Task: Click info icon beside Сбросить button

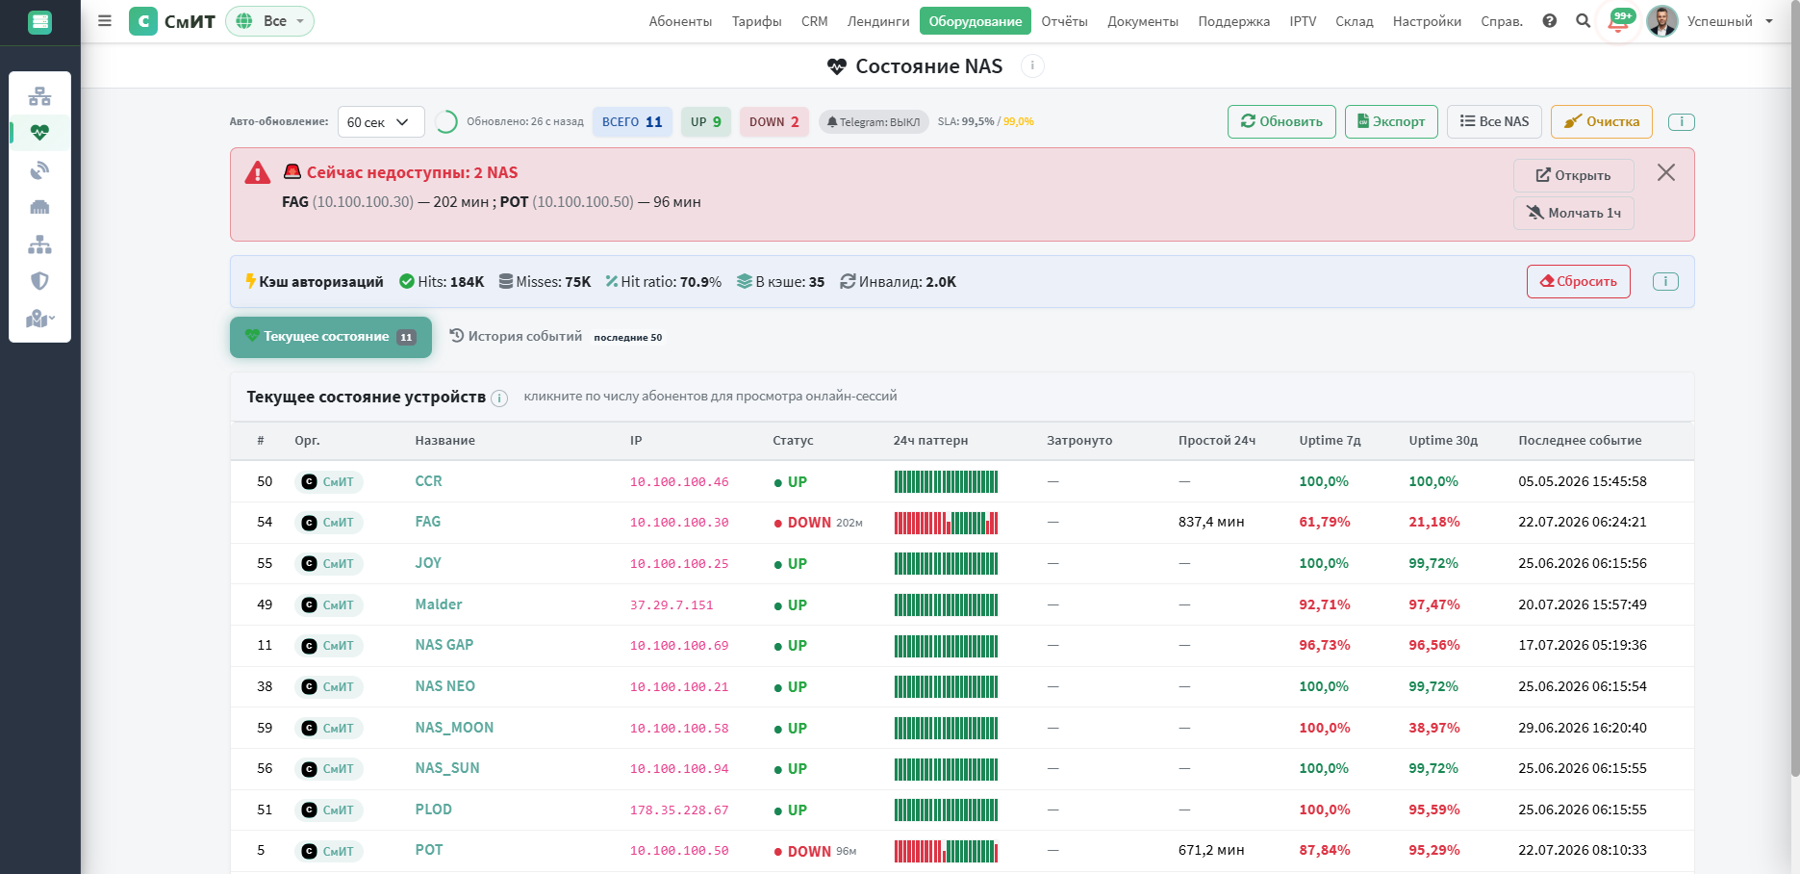Action: [x=1665, y=282]
